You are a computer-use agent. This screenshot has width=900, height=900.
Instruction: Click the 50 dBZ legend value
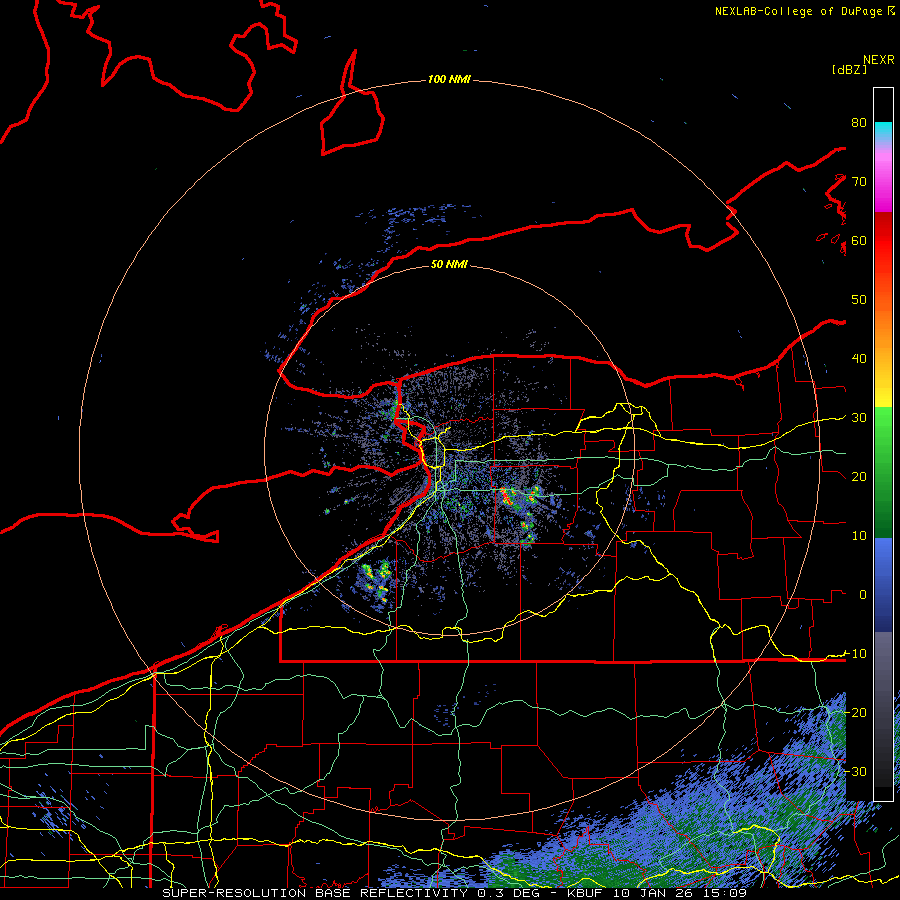coord(859,300)
